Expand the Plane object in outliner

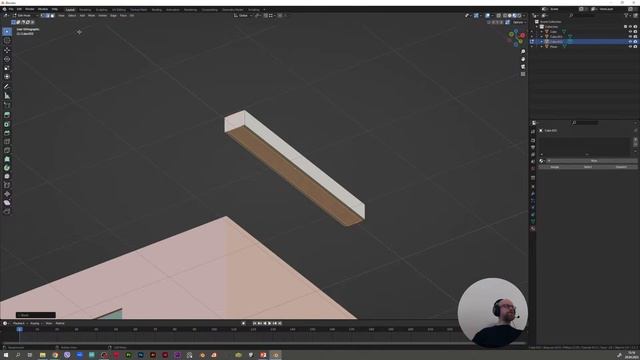(542, 47)
